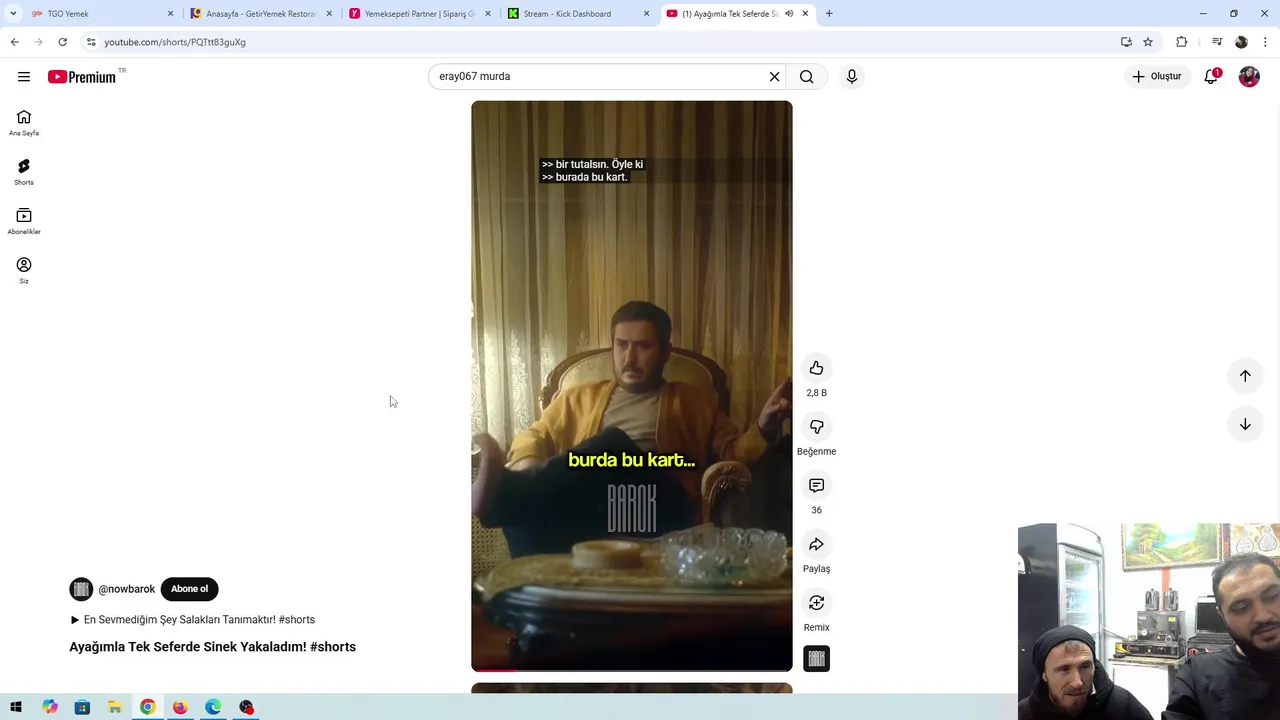Switch to the TGO Yemek tab
Image resolution: width=1280 pixels, height=720 pixels.
100,14
